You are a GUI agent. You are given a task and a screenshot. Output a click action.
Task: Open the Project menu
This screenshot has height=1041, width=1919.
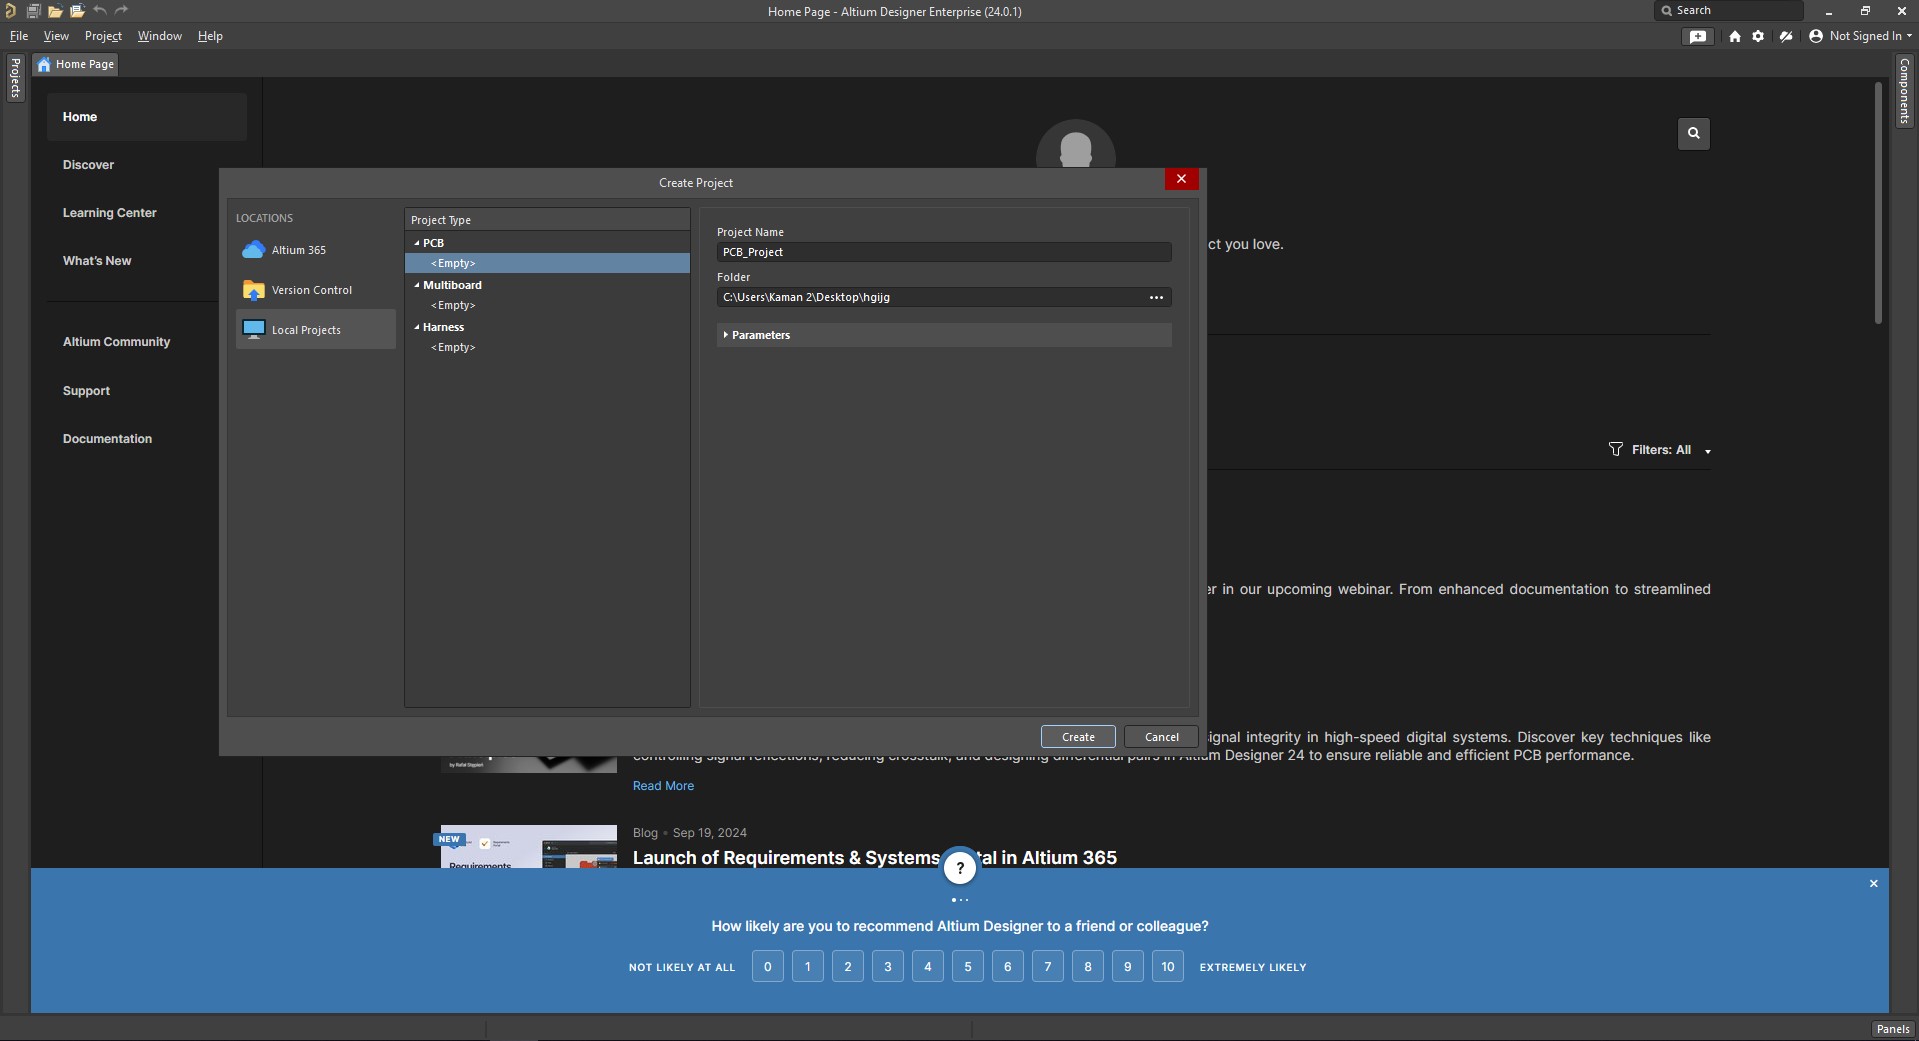click(103, 36)
